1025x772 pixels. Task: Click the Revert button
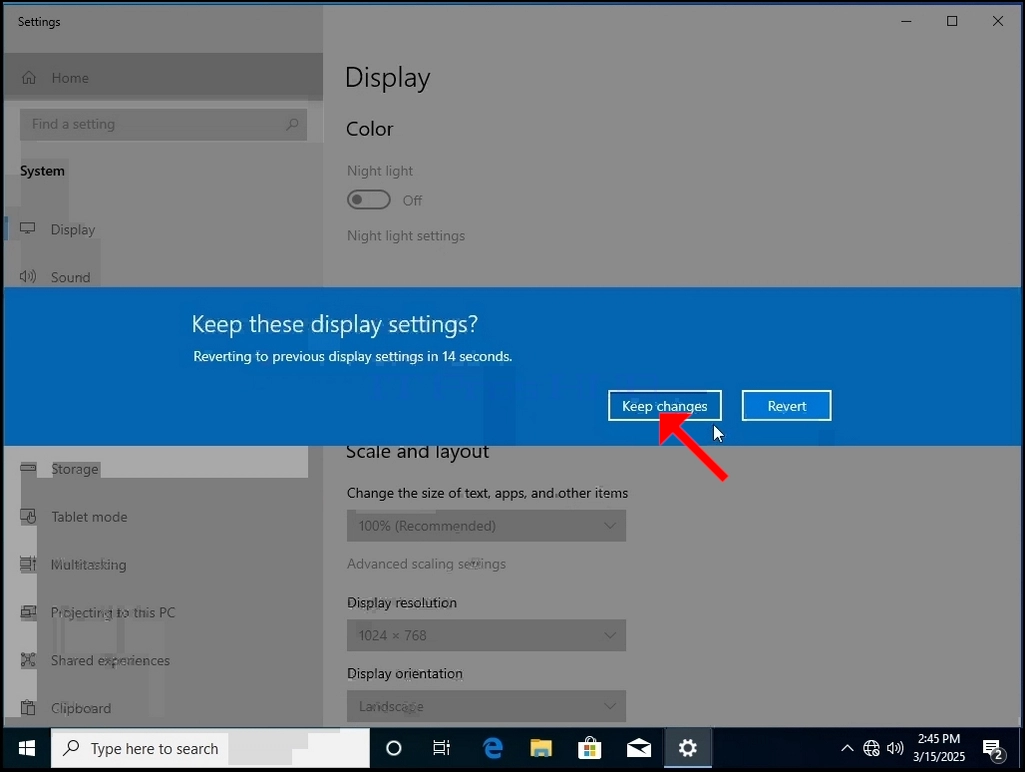click(786, 406)
